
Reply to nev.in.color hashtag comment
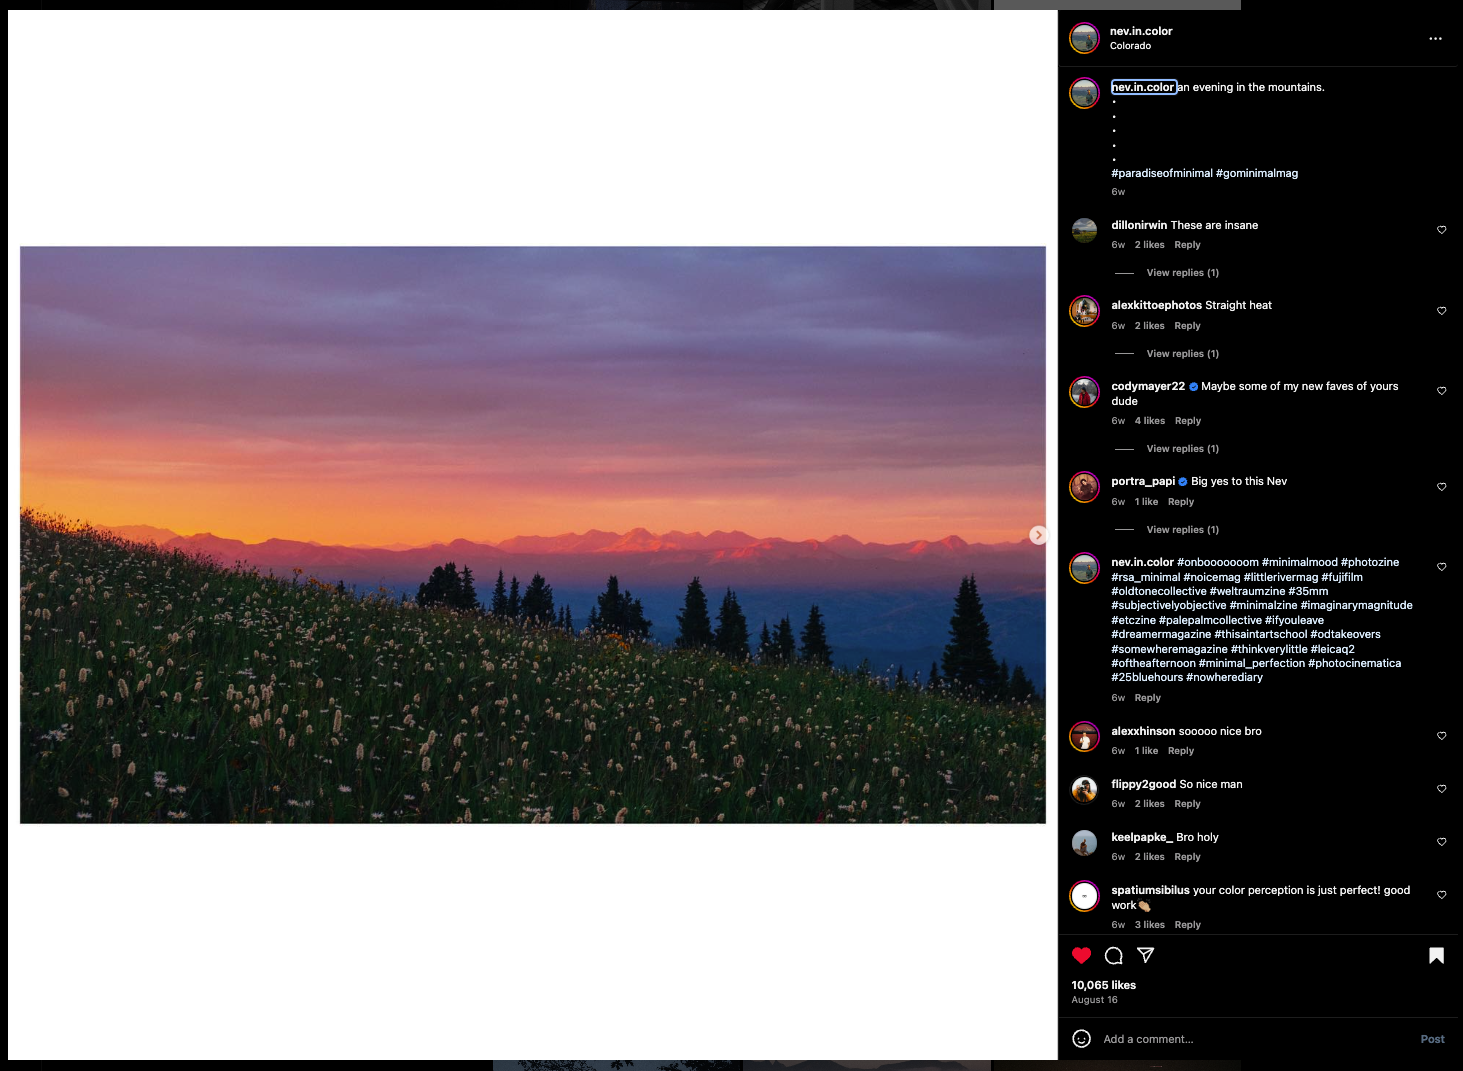pos(1147,698)
